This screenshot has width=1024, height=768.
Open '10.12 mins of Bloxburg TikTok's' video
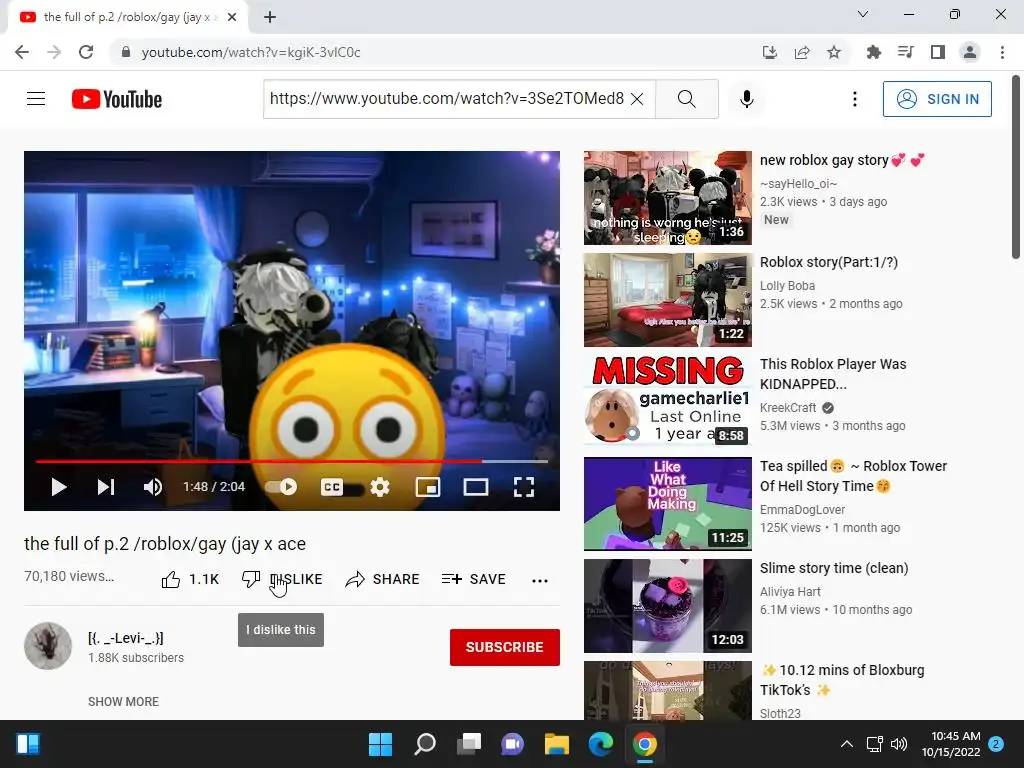pos(842,680)
